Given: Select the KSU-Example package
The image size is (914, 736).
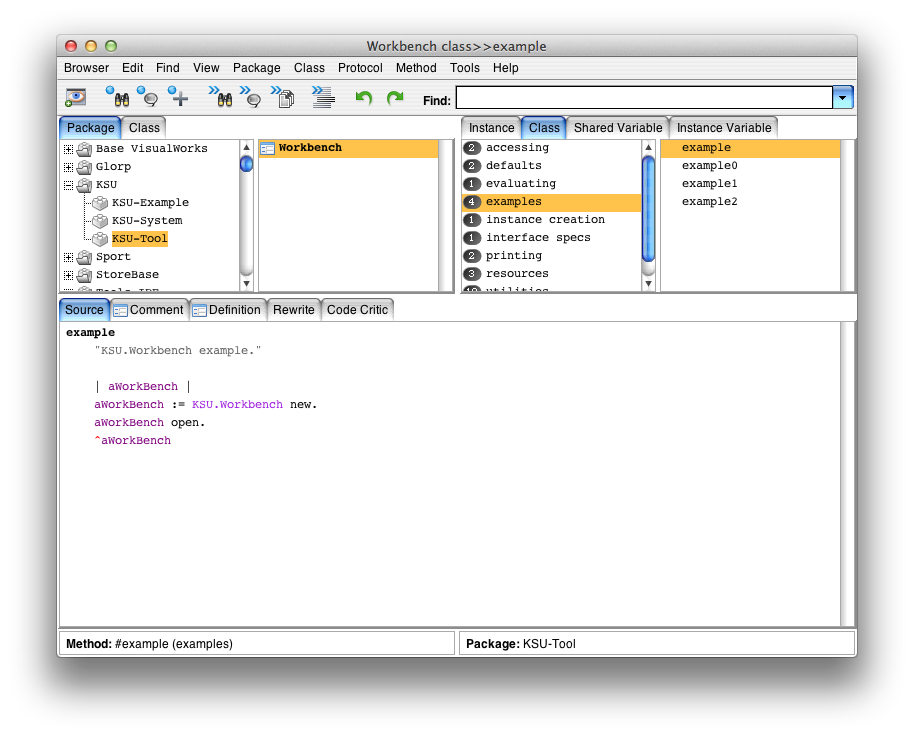Looking at the screenshot, I should pyautogui.click(x=150, y=202).
